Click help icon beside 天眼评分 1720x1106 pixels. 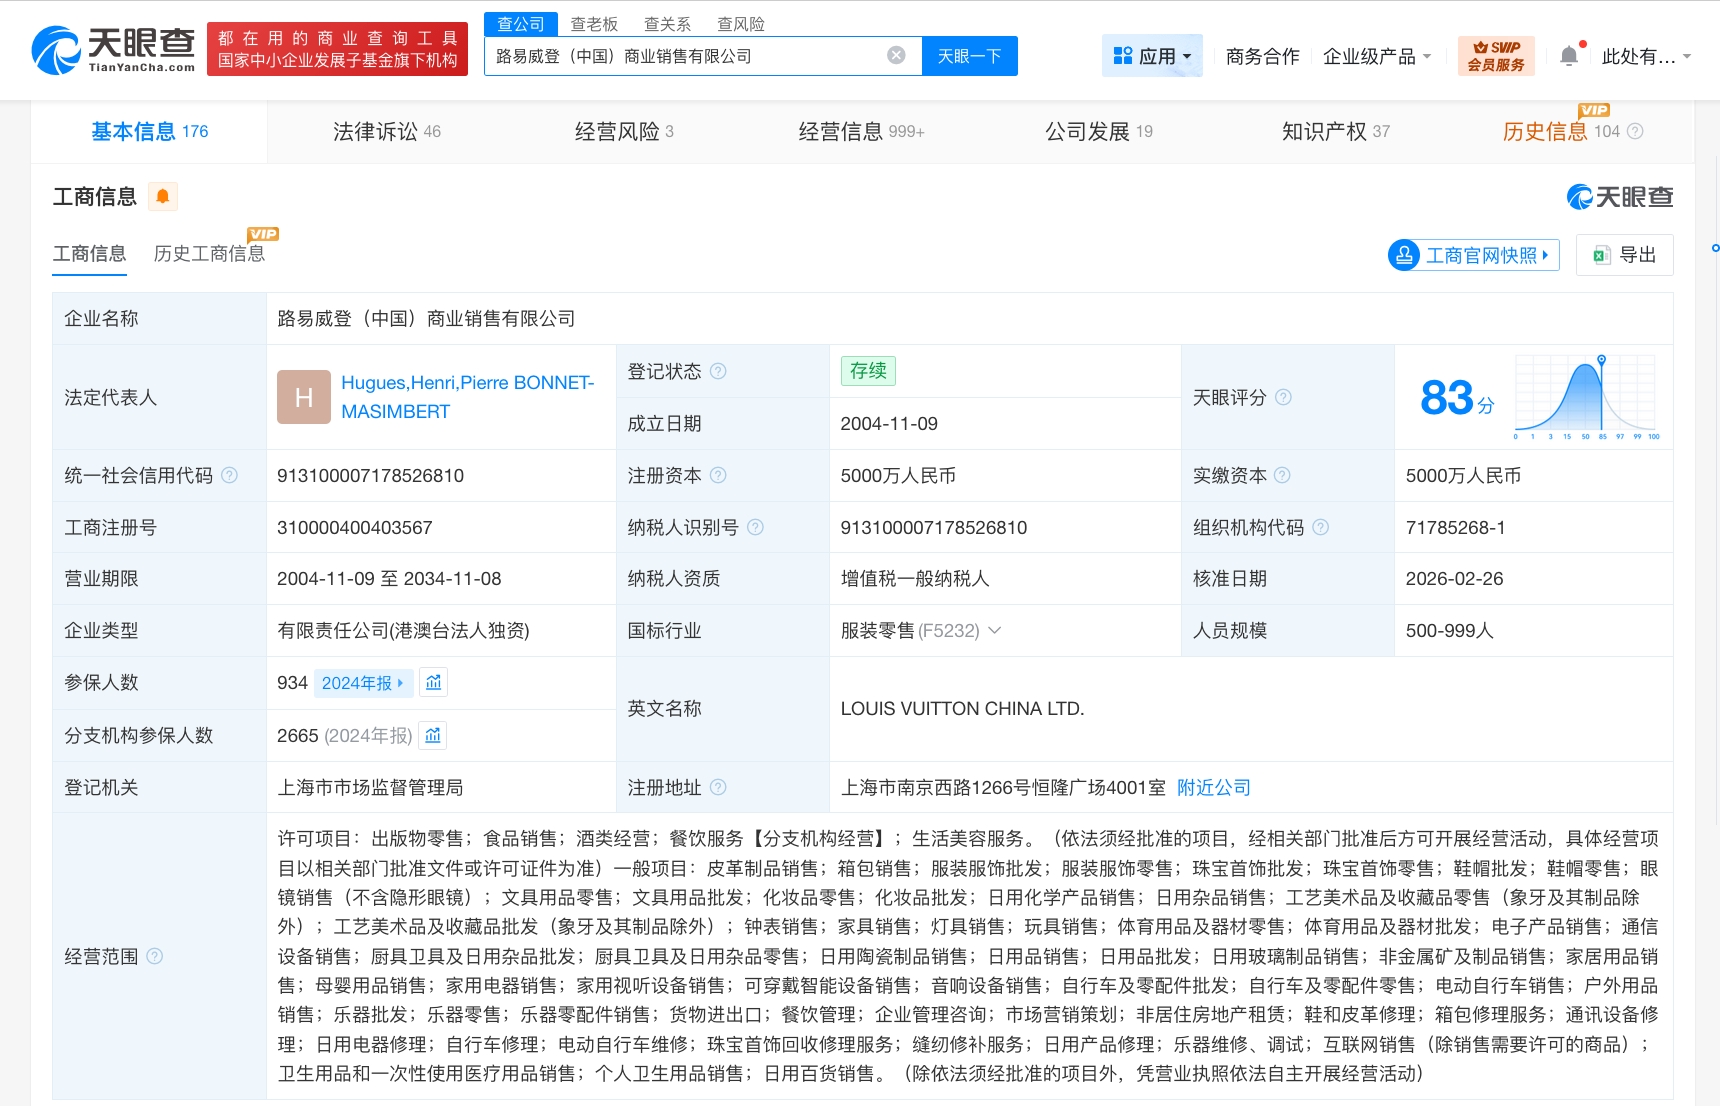click(1283, 398)
